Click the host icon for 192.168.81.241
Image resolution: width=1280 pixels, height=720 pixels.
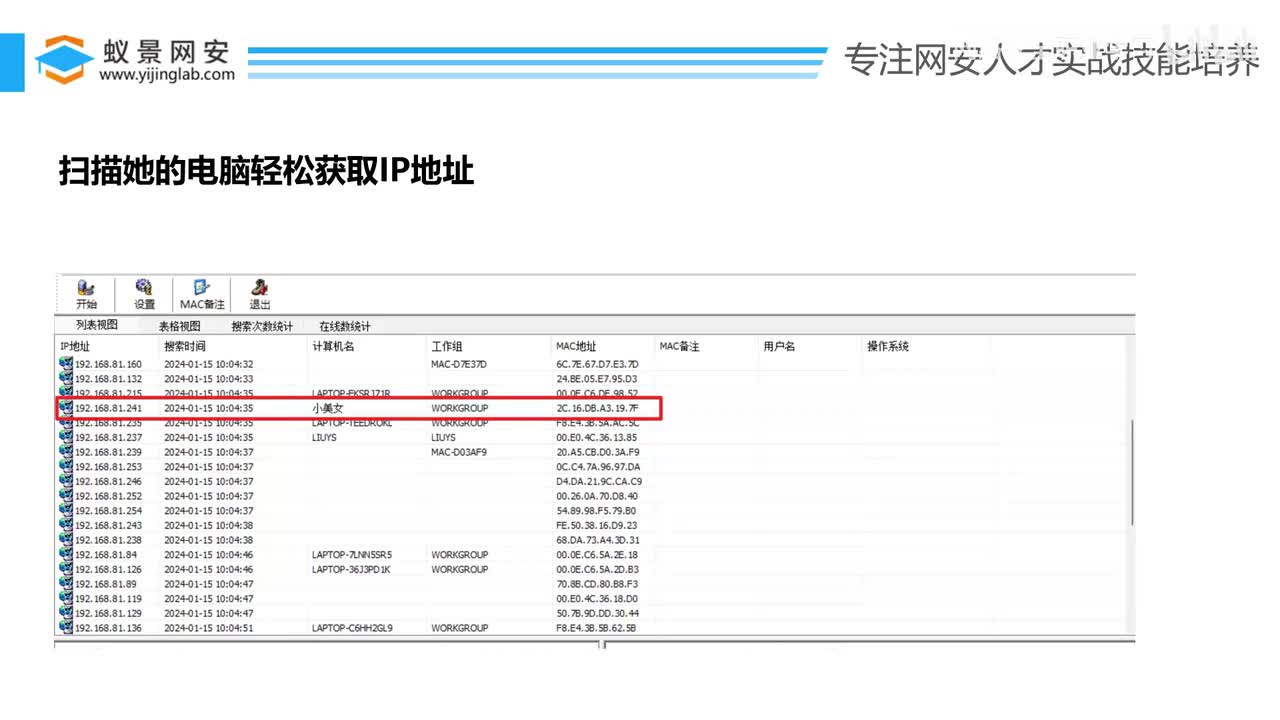[x=66, y=408]
